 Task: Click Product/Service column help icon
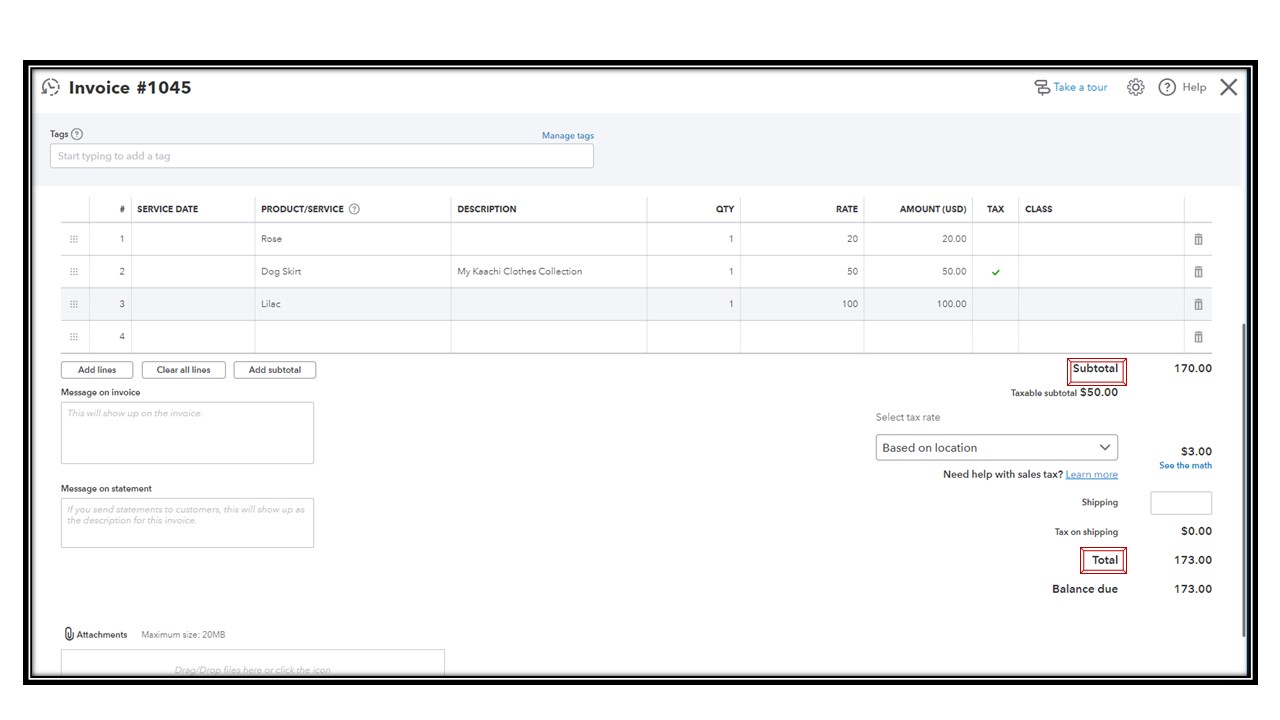point(354,209)
